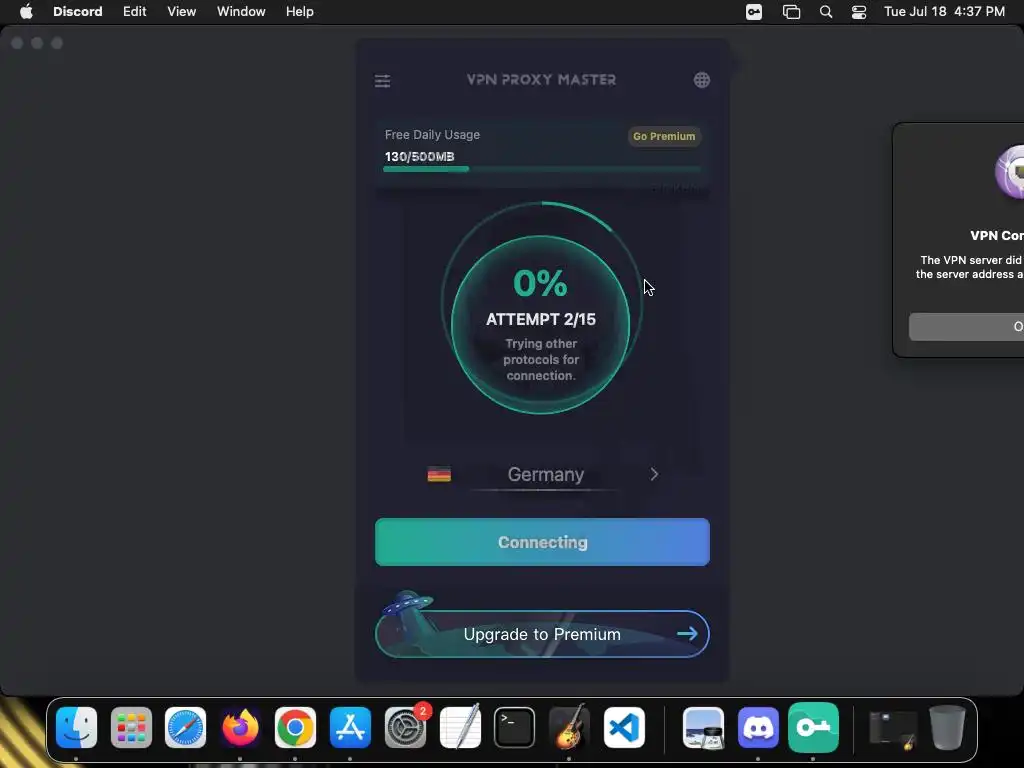Open TextEdit from the Dock
This screenshot has height=768, width=1024.
(460, 726)
